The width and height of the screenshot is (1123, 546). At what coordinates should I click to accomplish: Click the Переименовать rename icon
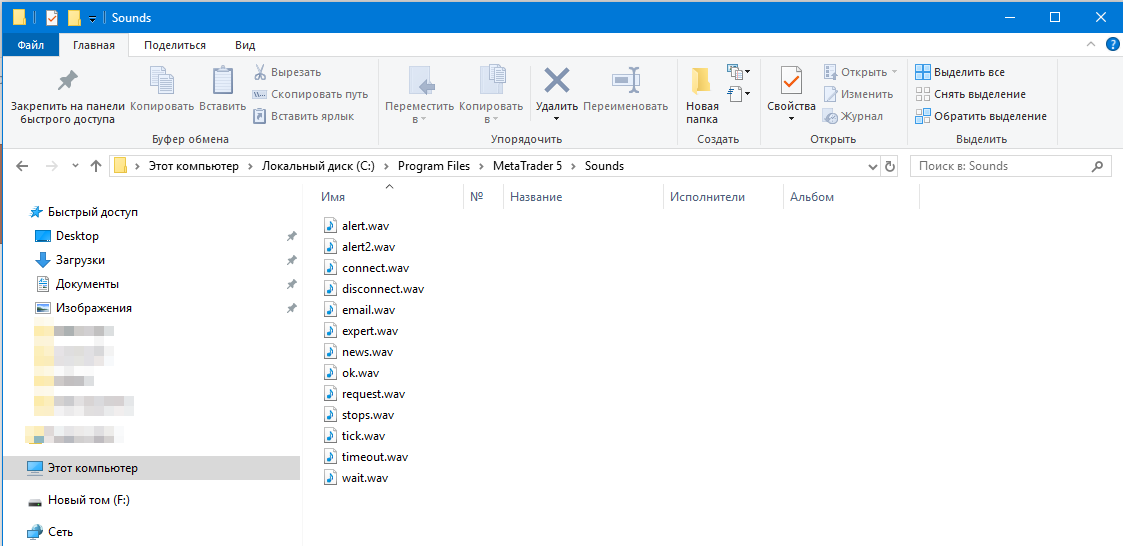point(625,80)
